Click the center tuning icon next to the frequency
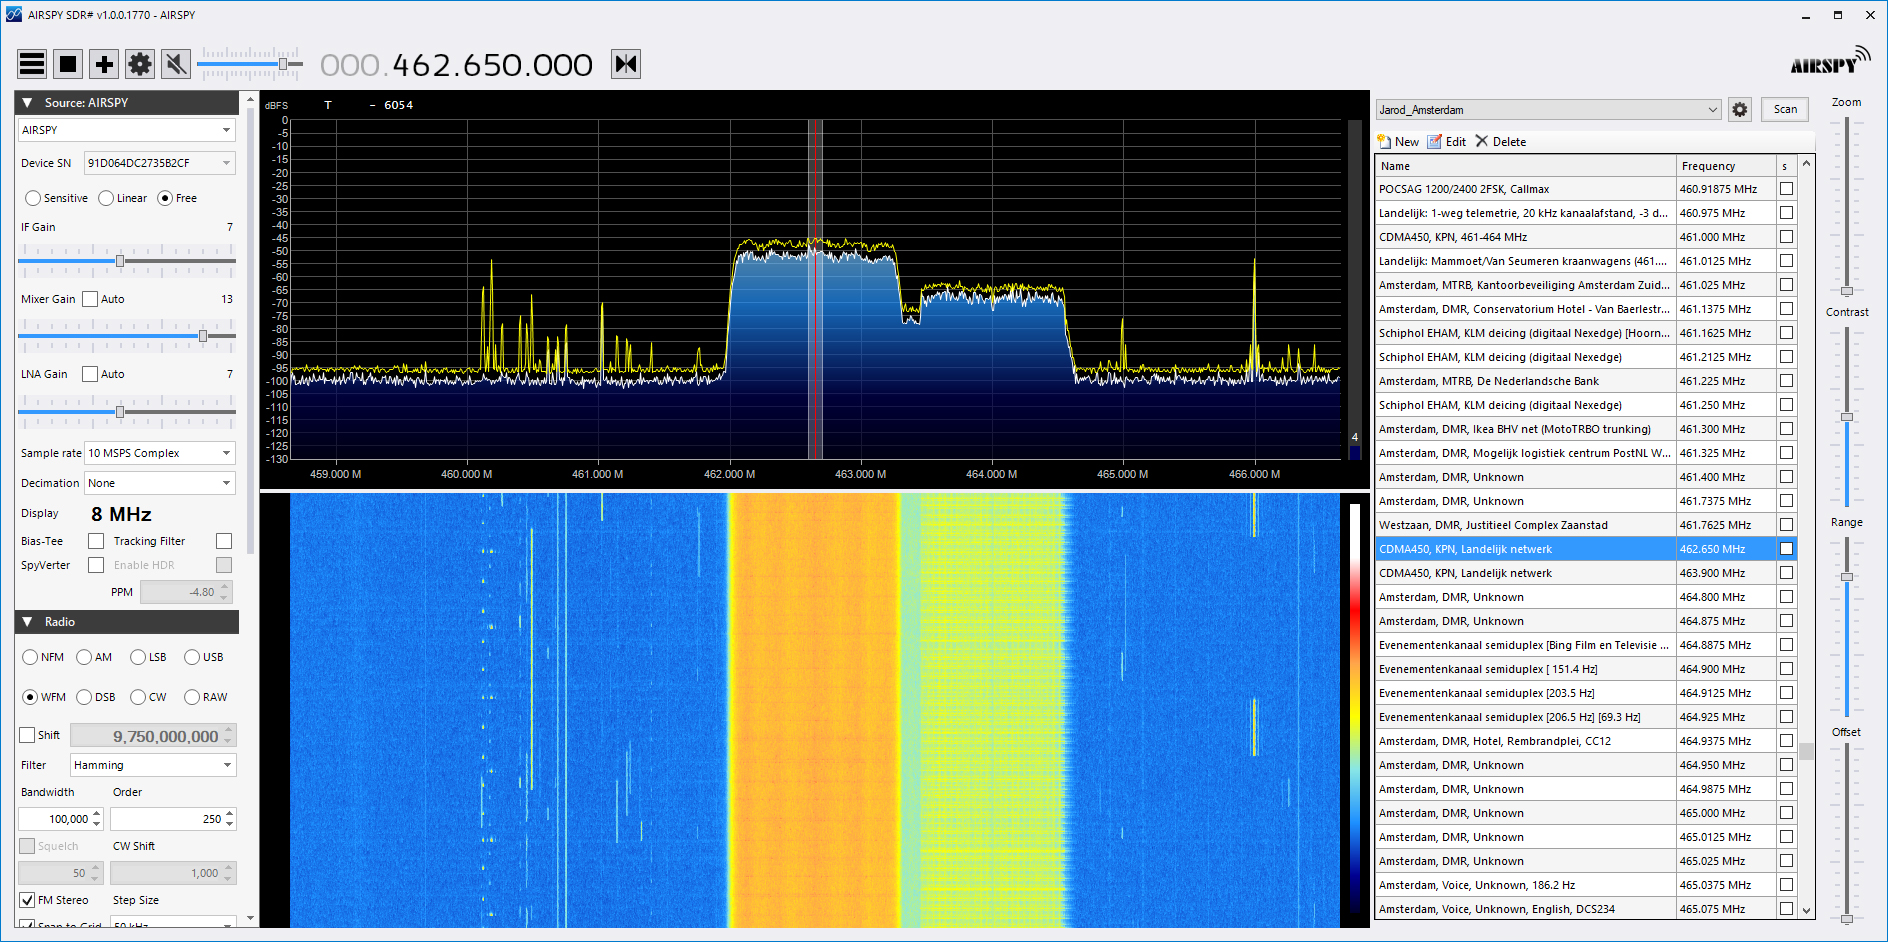The image size is (1888, 942). pyautogui.click(x=626, y=64)
